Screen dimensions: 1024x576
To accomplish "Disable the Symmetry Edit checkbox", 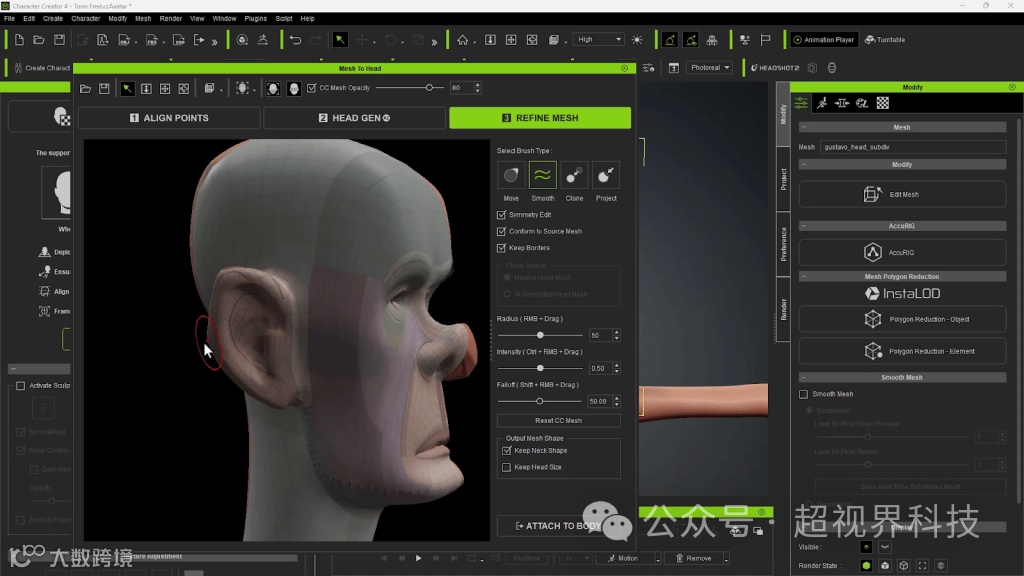I will pos(502,215).
